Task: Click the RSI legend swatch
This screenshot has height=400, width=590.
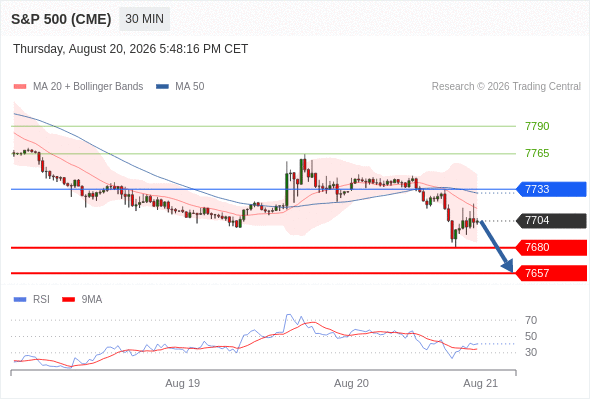Action: tap(20, 300)
